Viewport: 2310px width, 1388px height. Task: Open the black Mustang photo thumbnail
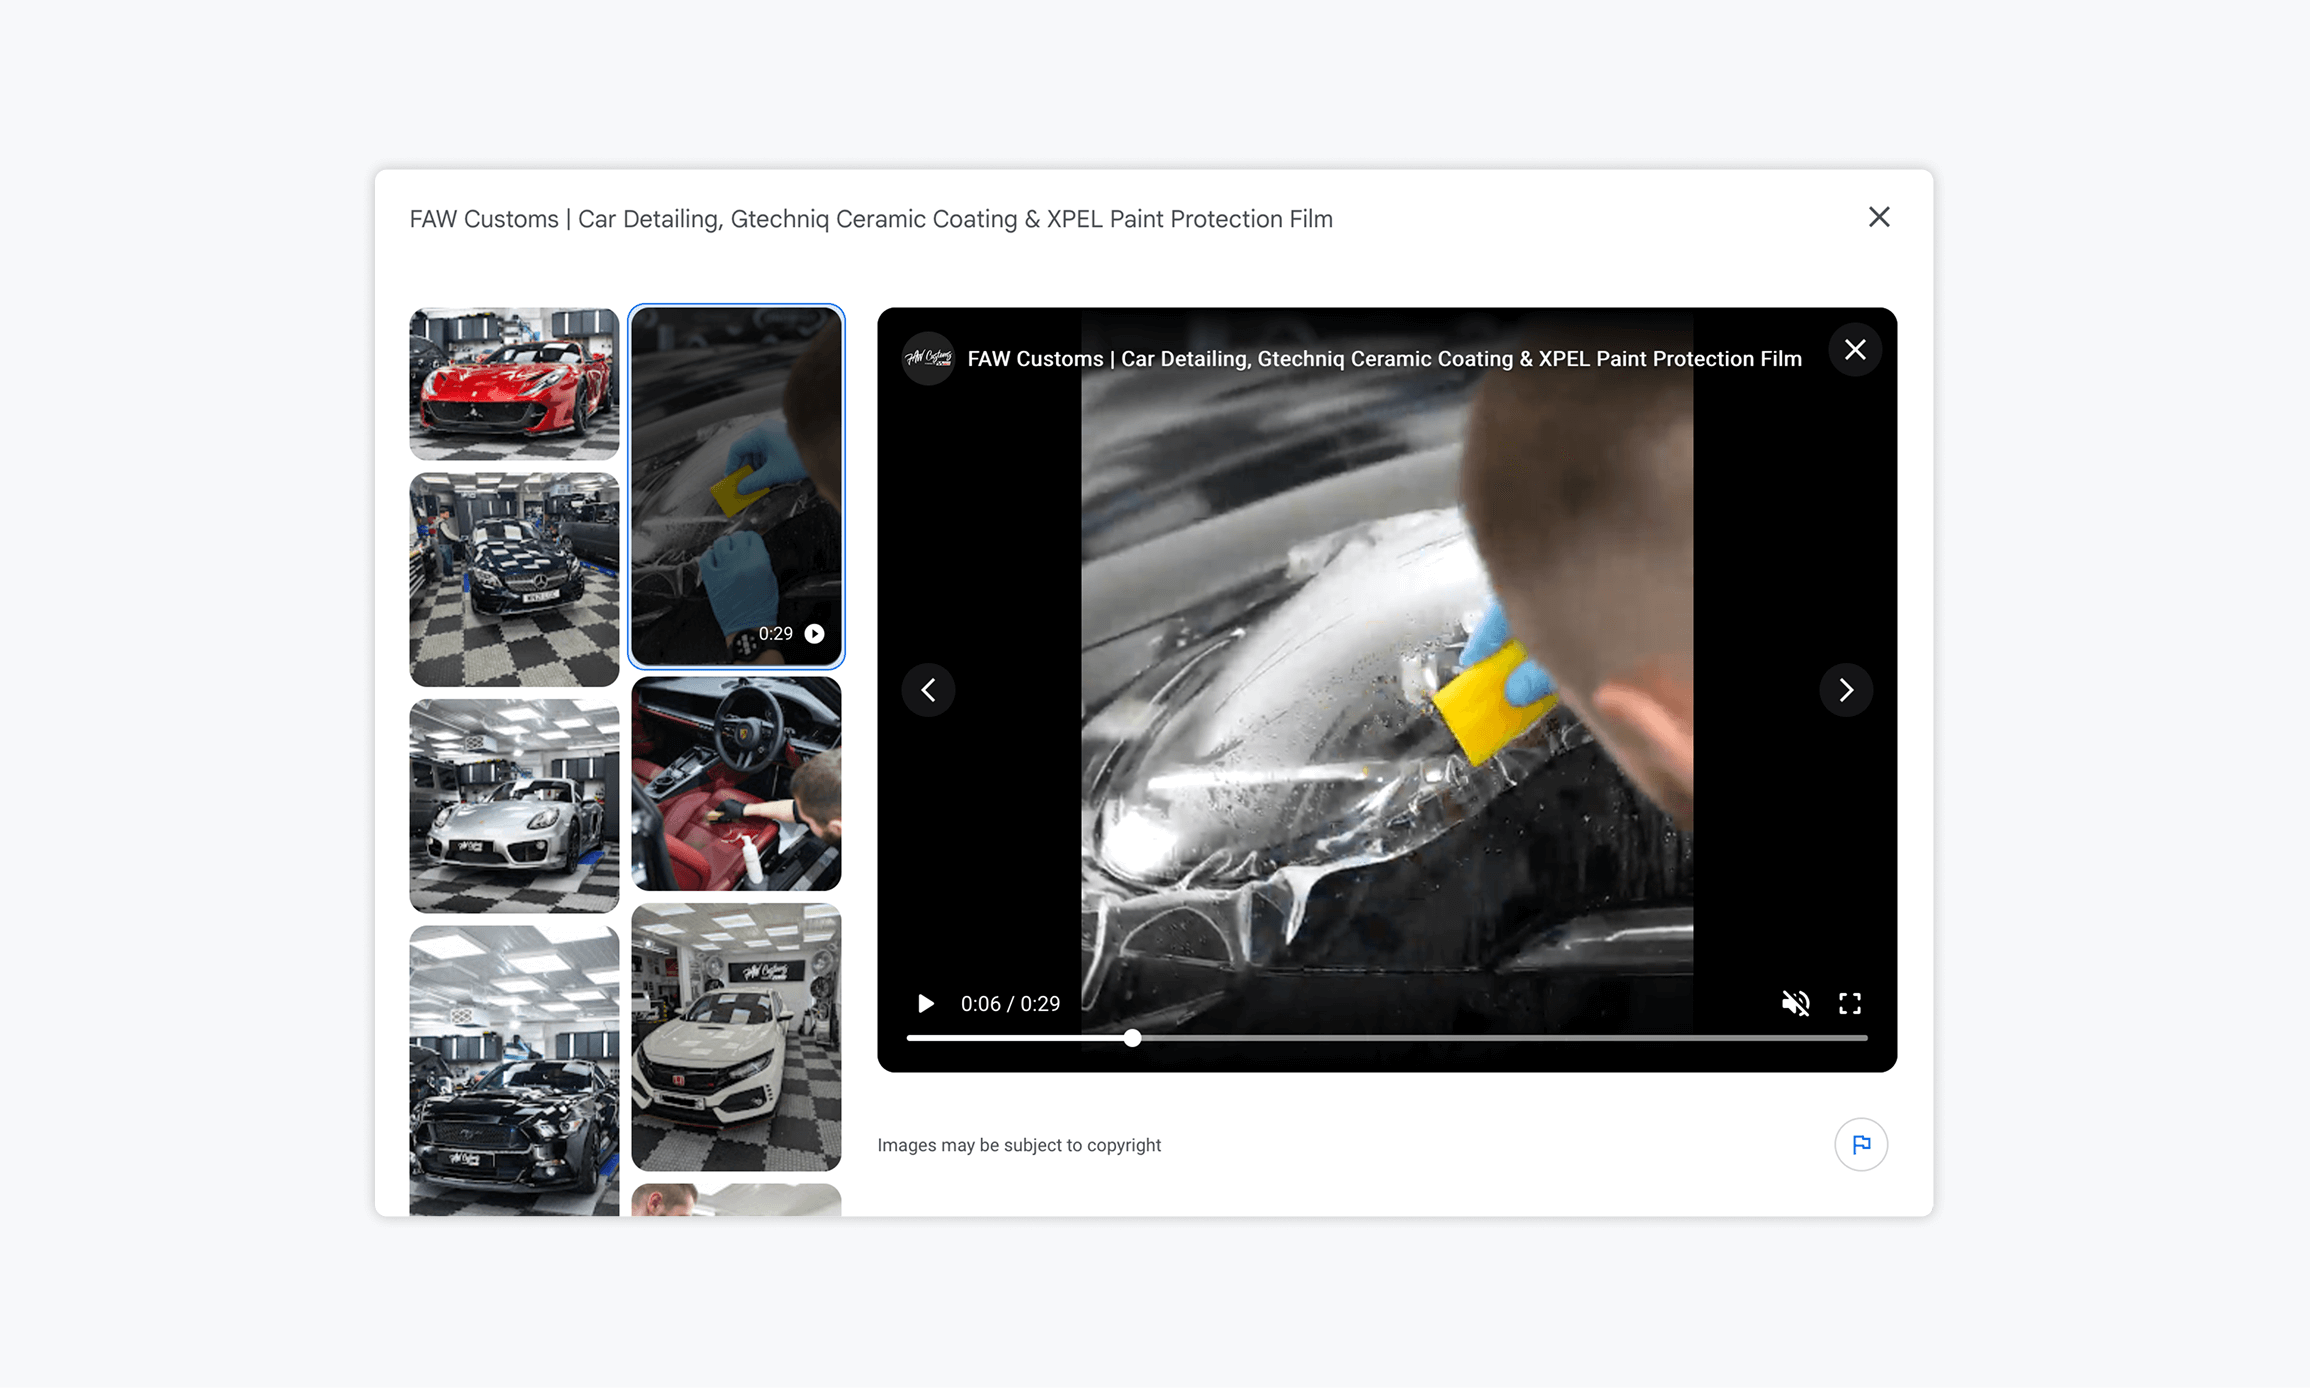point(514,1070)
